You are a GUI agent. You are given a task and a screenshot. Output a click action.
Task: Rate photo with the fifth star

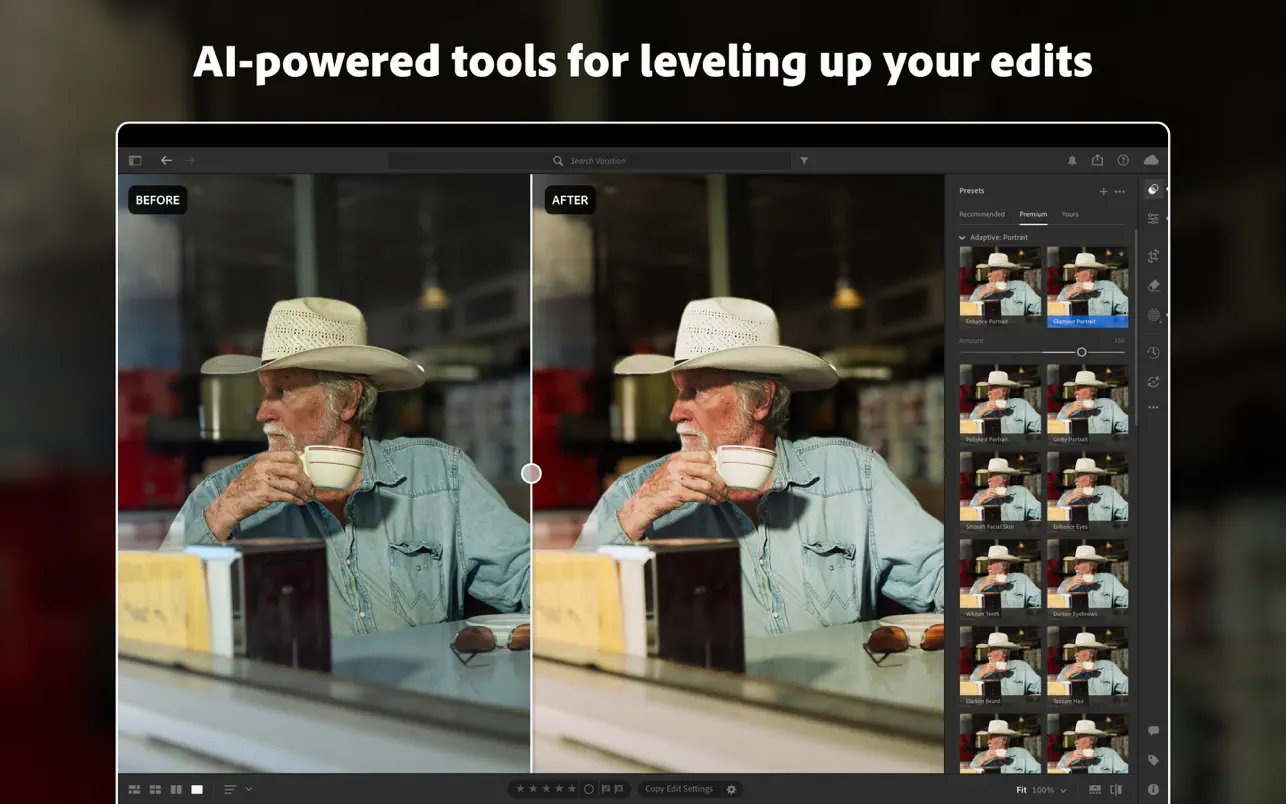572,789
